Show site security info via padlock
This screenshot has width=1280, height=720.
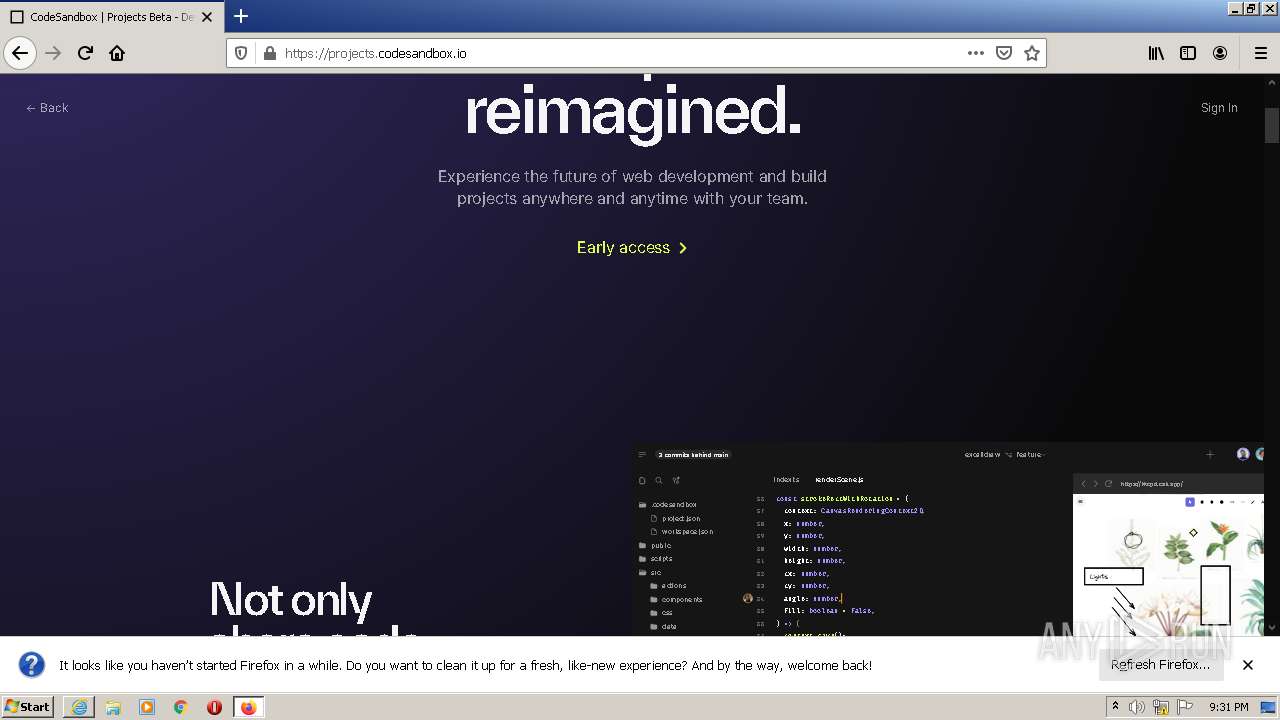(x=269, y=53)
